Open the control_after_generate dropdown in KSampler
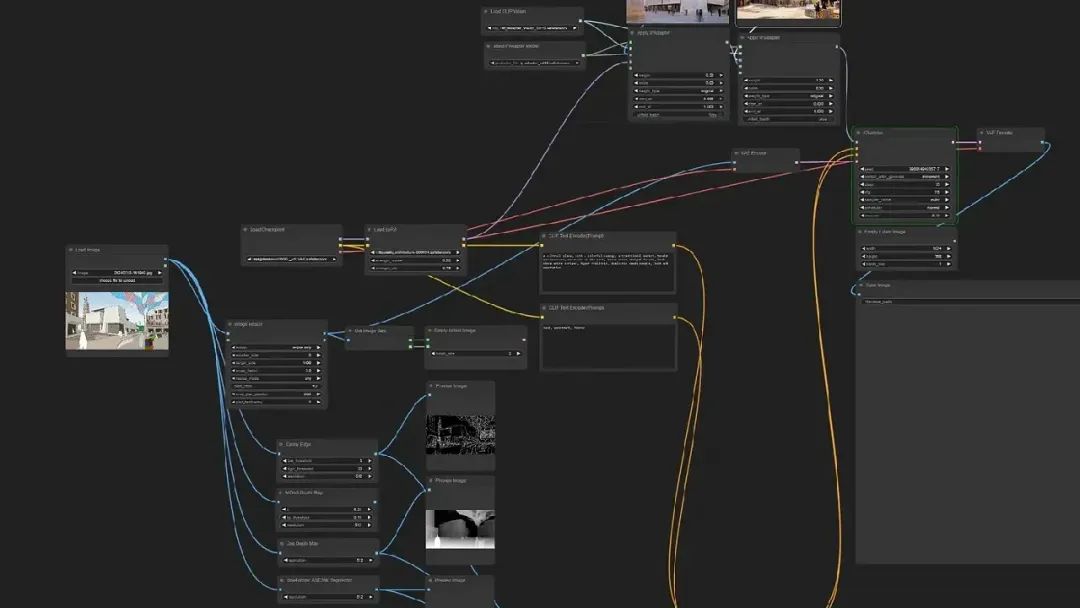This screenshot has width=1080, height=608. click(x=904, y=176)
